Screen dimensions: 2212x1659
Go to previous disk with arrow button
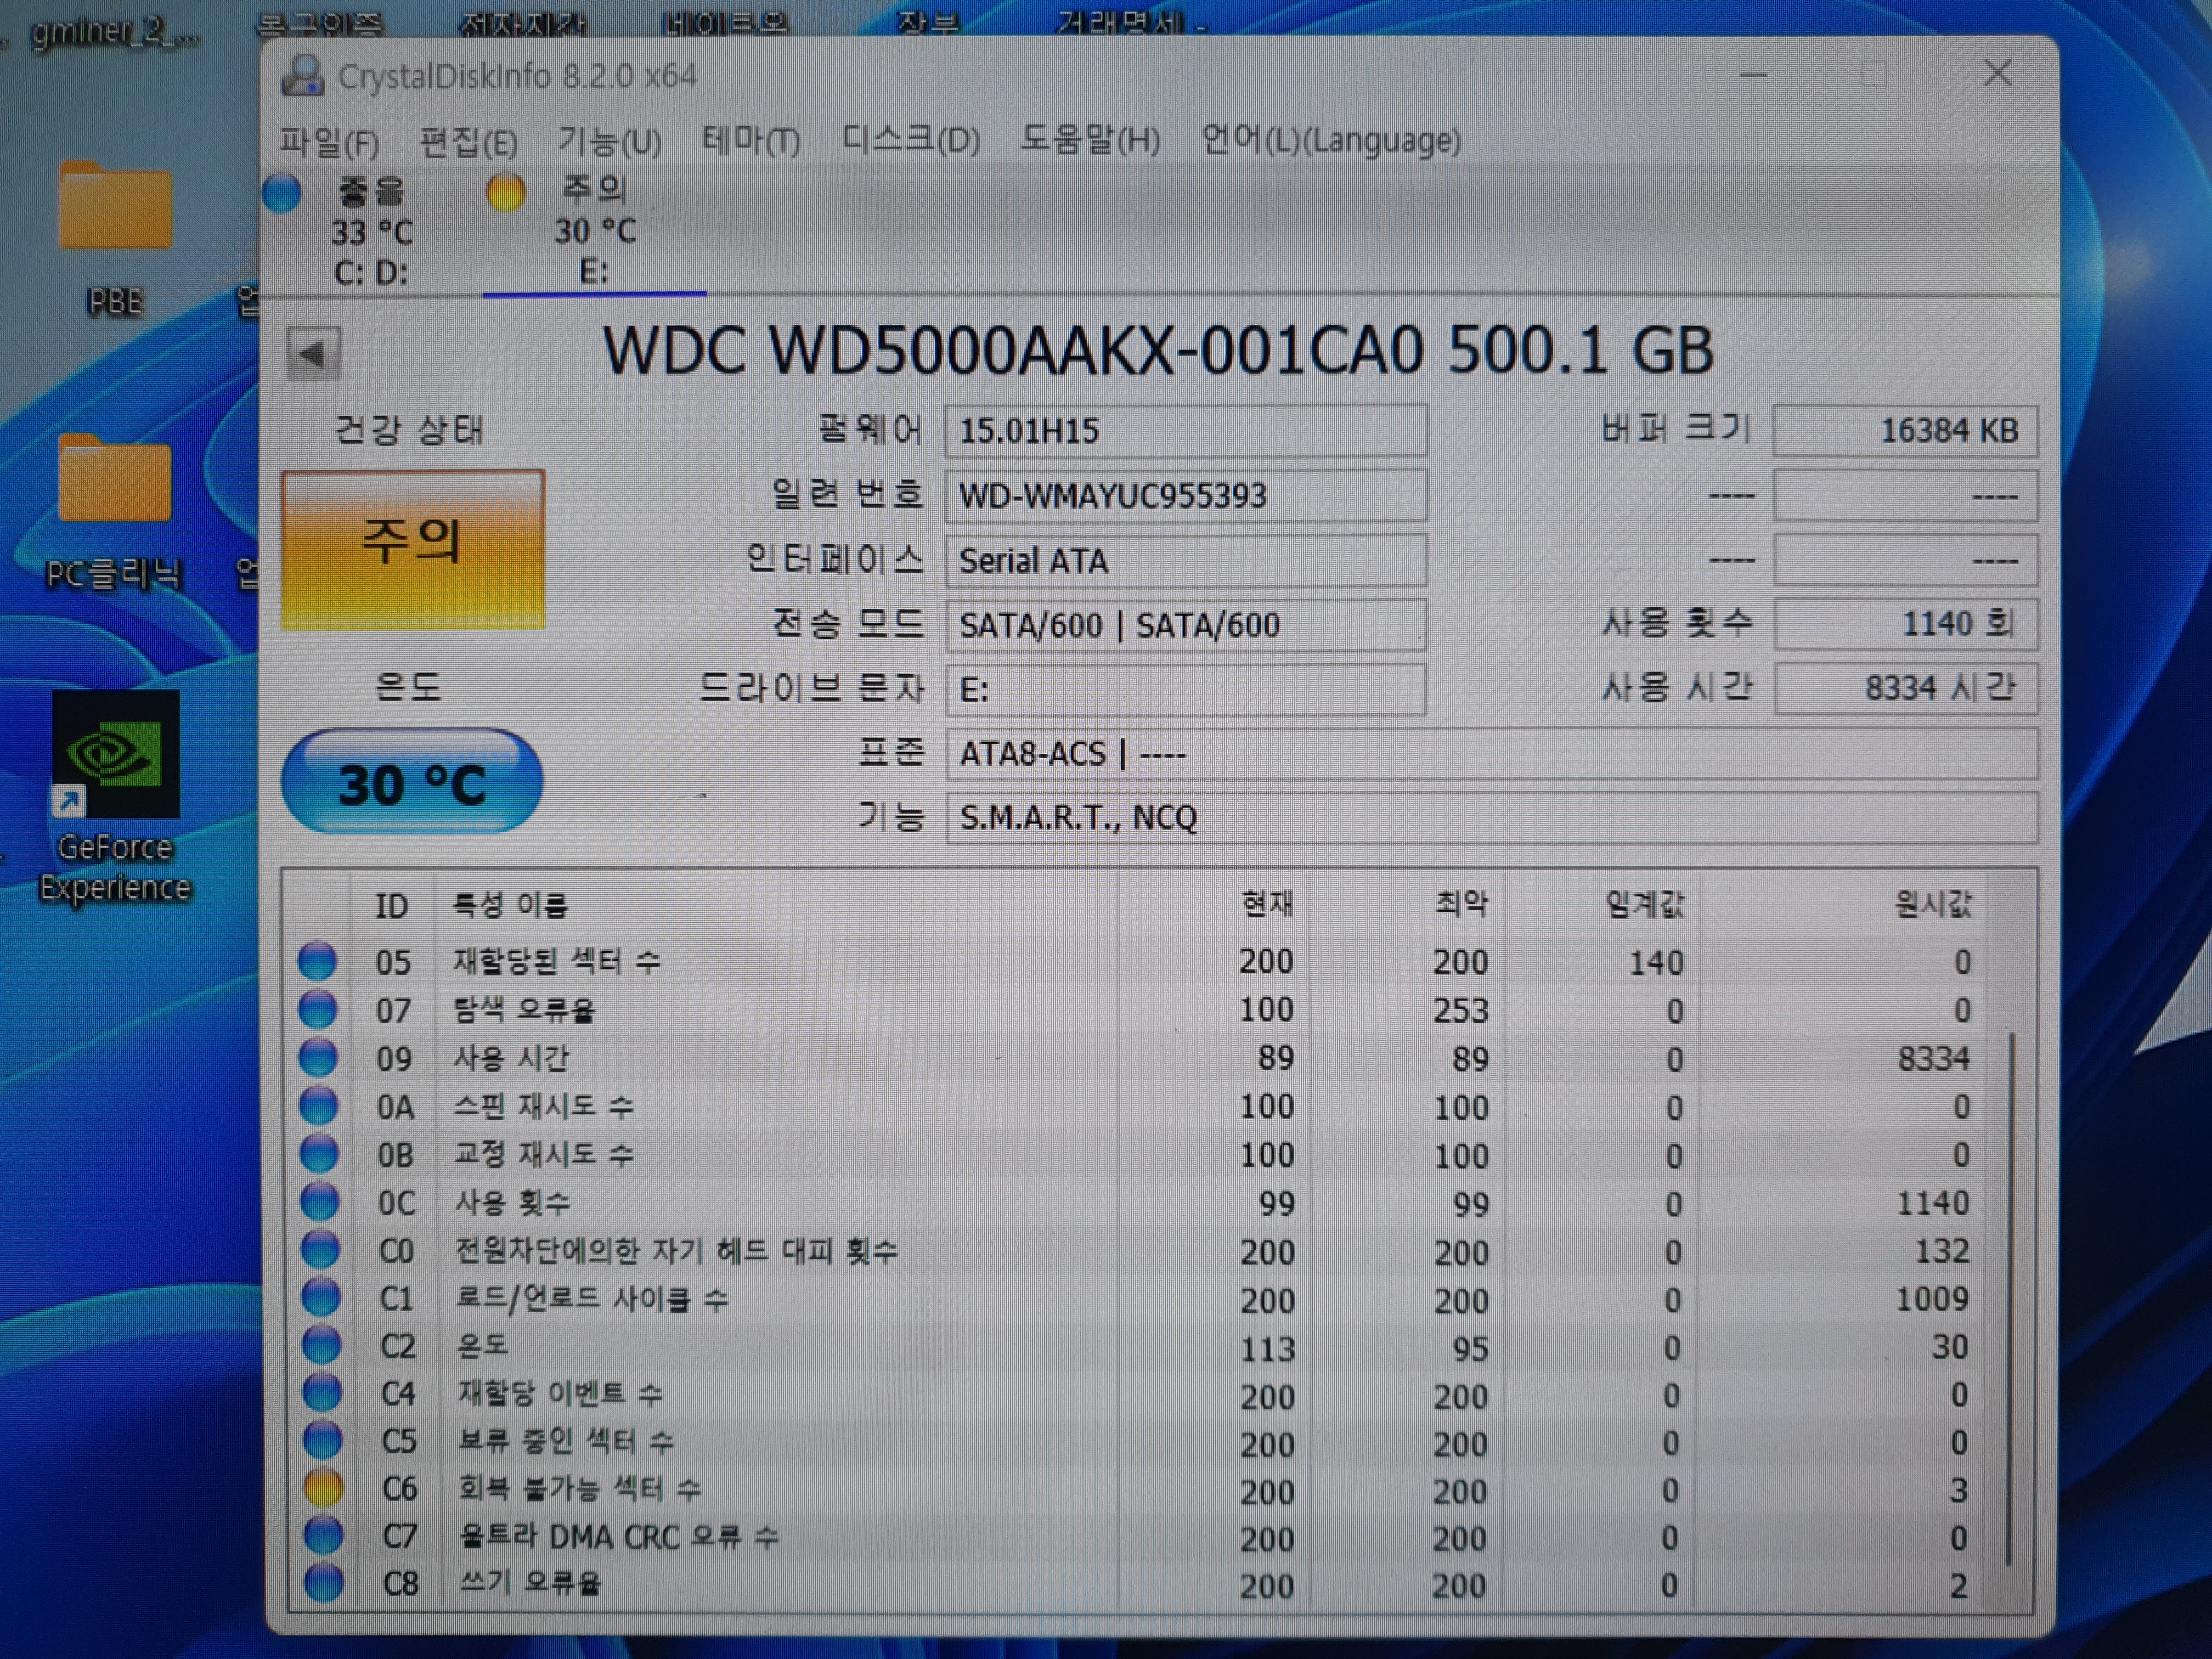pyautogui.click(x=313, y=353)
